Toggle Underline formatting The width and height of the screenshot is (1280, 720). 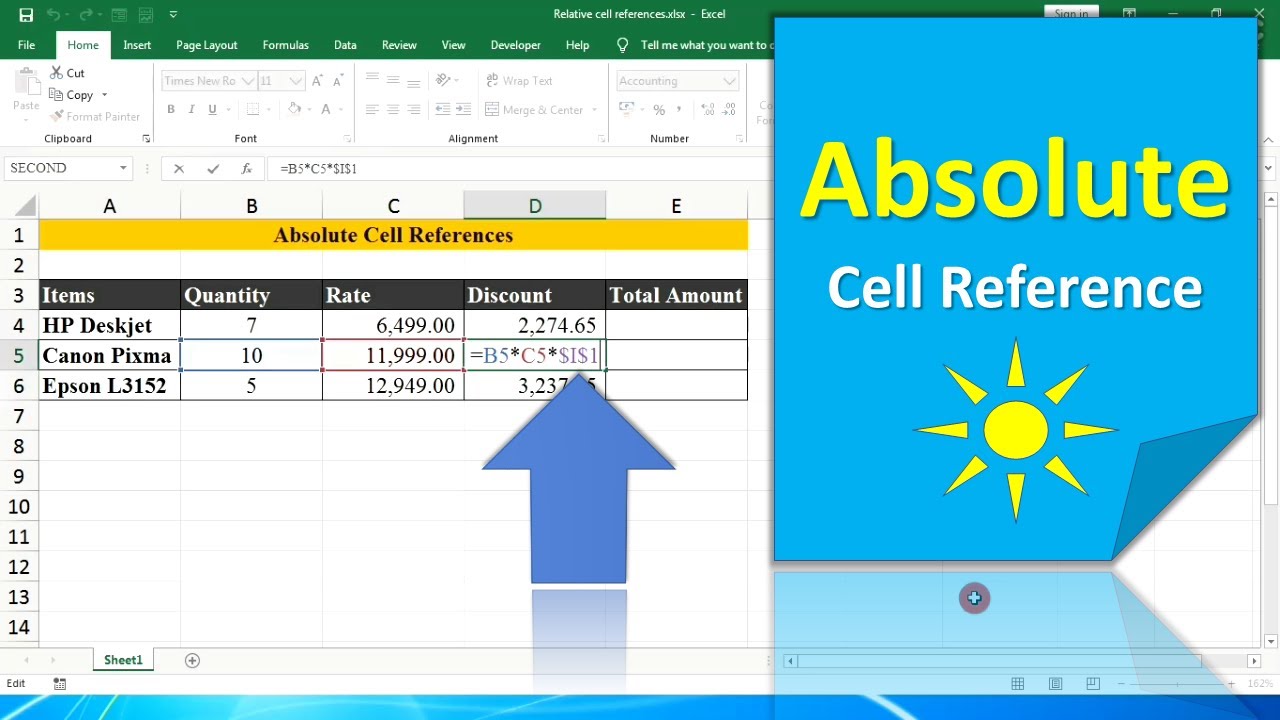click(213, 110)
